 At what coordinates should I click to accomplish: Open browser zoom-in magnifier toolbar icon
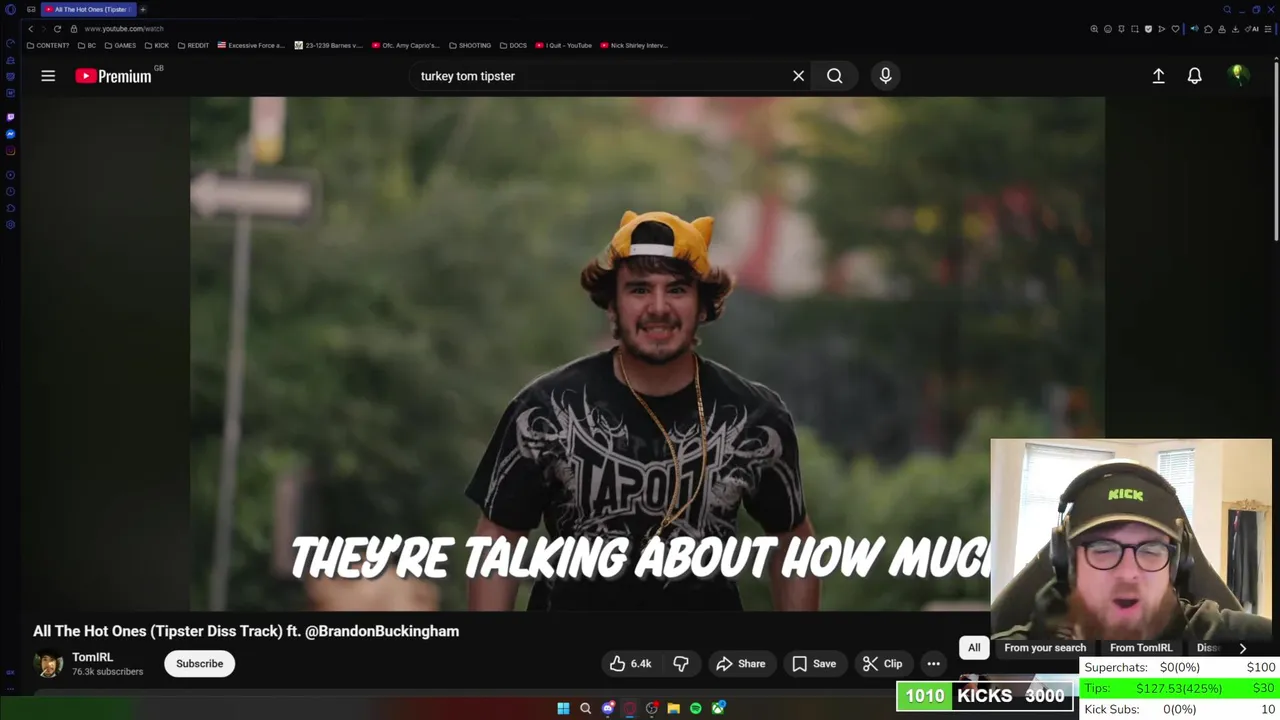1094,29
